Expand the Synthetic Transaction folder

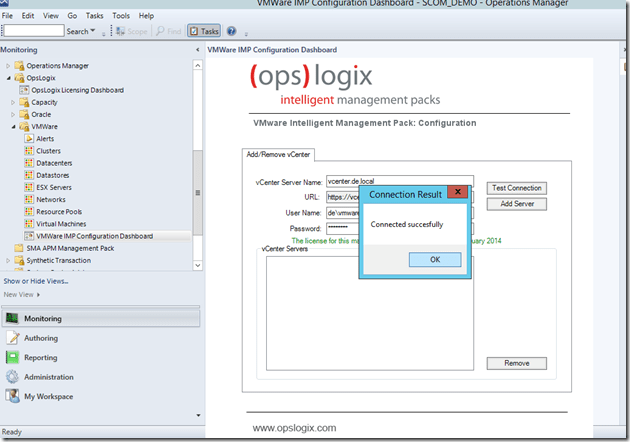click(x=8, y=260)
